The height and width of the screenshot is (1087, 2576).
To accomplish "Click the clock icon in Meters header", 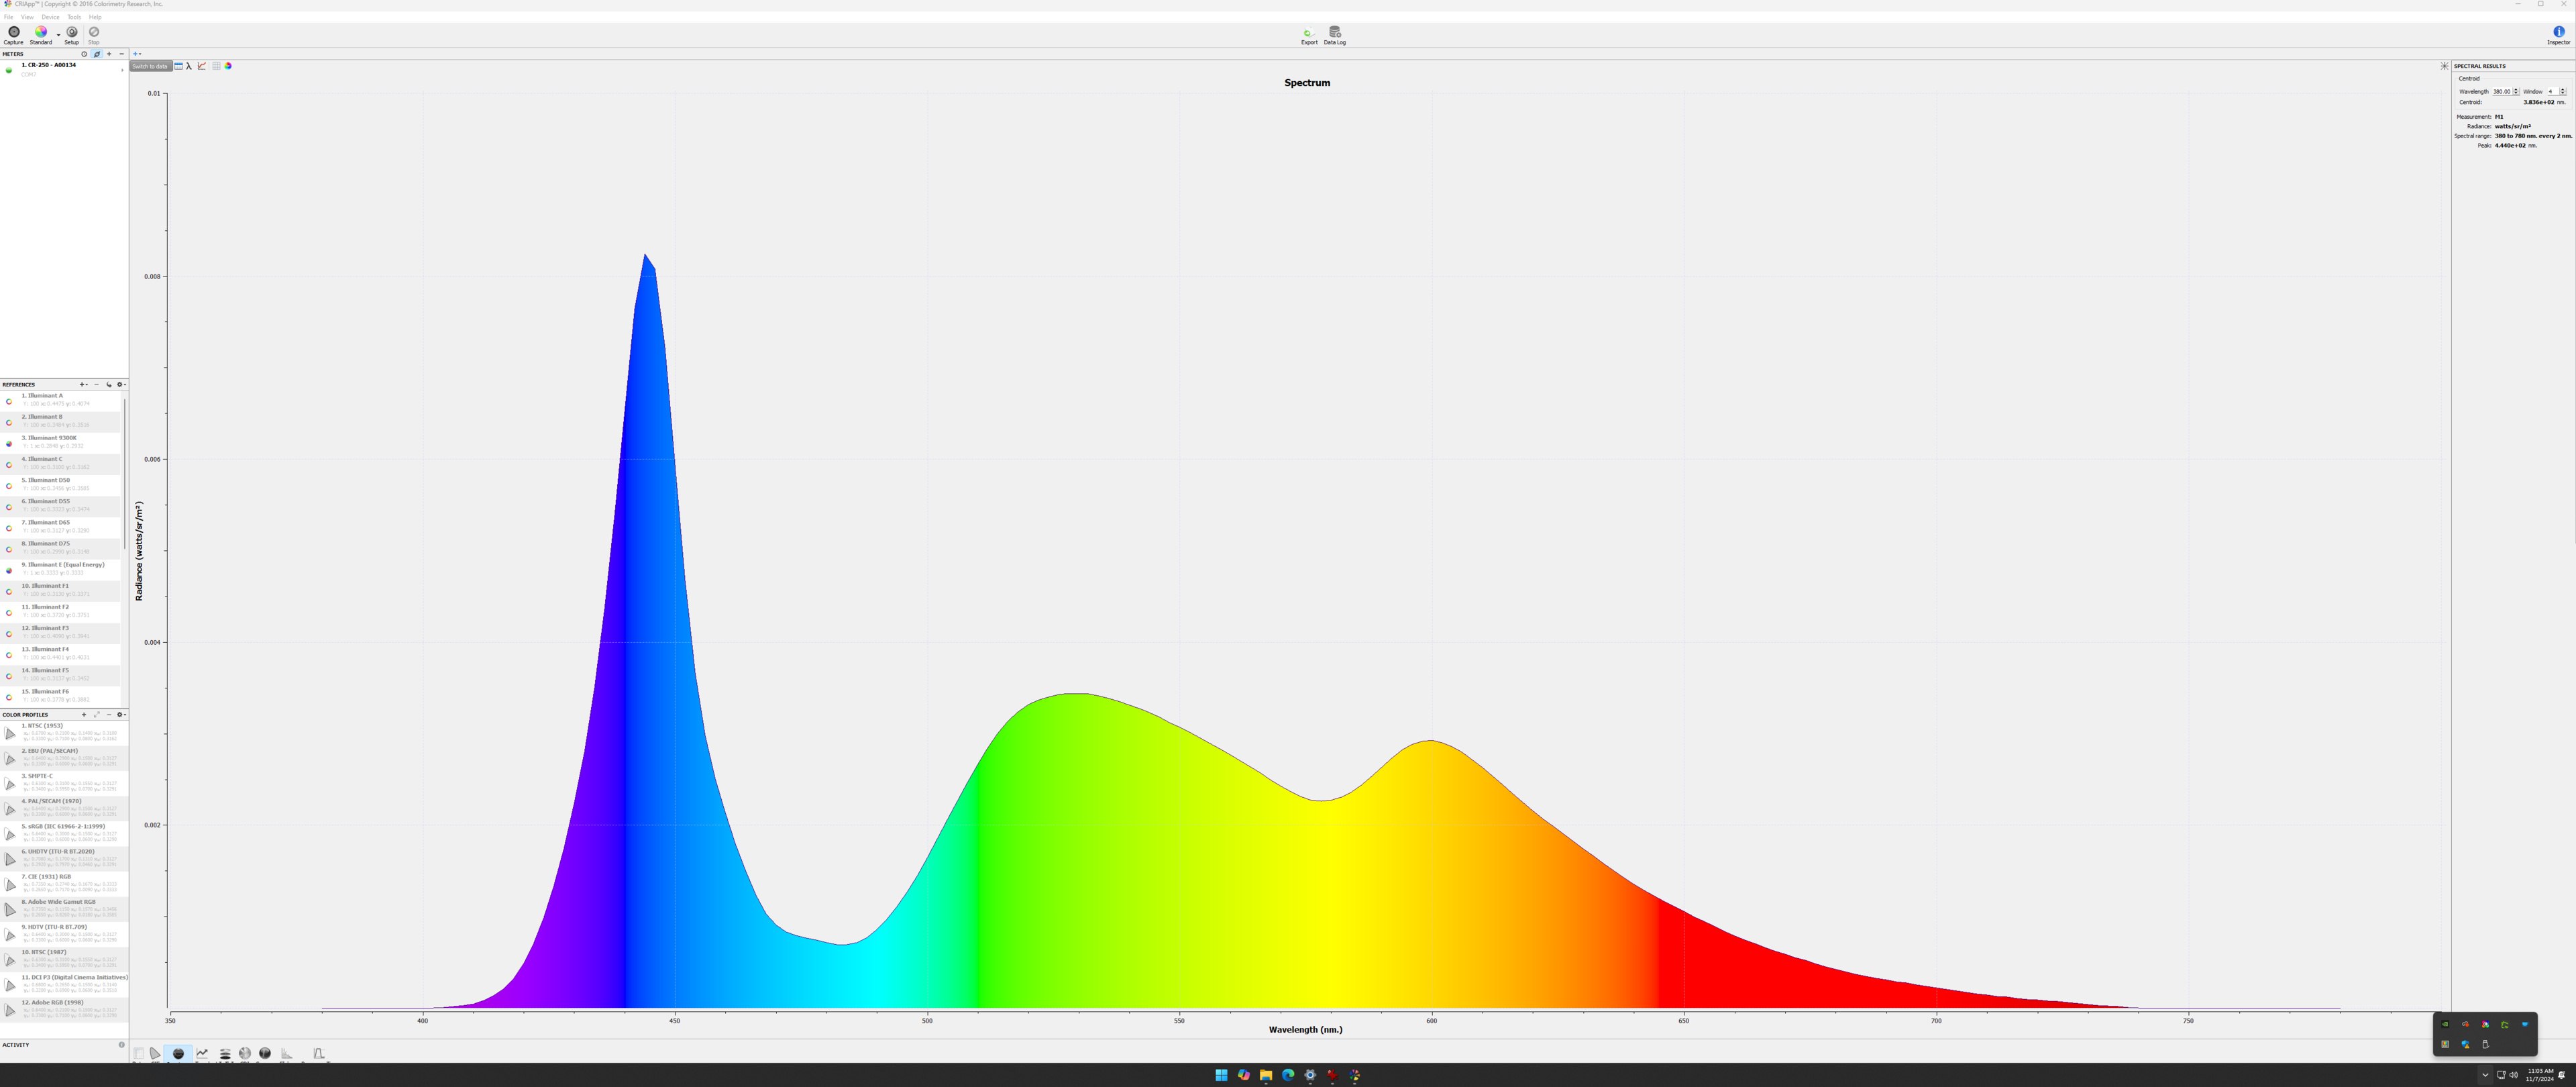I will click(x=84, y=54).
